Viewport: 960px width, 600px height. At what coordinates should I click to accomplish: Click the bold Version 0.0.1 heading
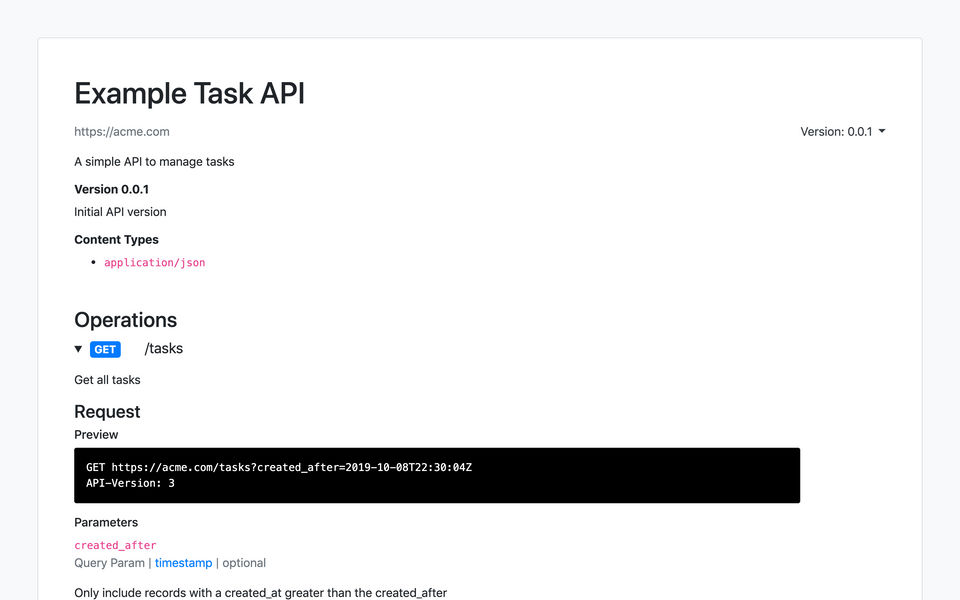pyautogui.click(x=112, y=189)
